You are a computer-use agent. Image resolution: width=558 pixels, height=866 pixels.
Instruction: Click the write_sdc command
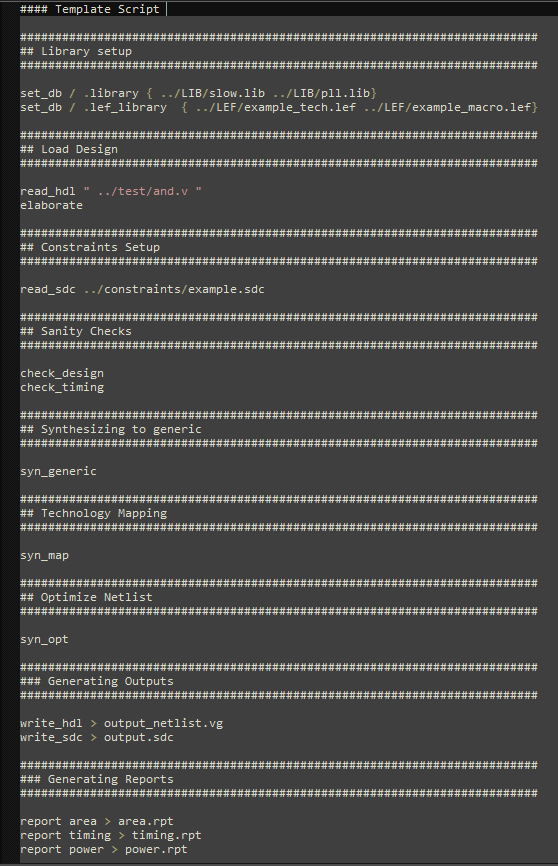coord(51,737)
